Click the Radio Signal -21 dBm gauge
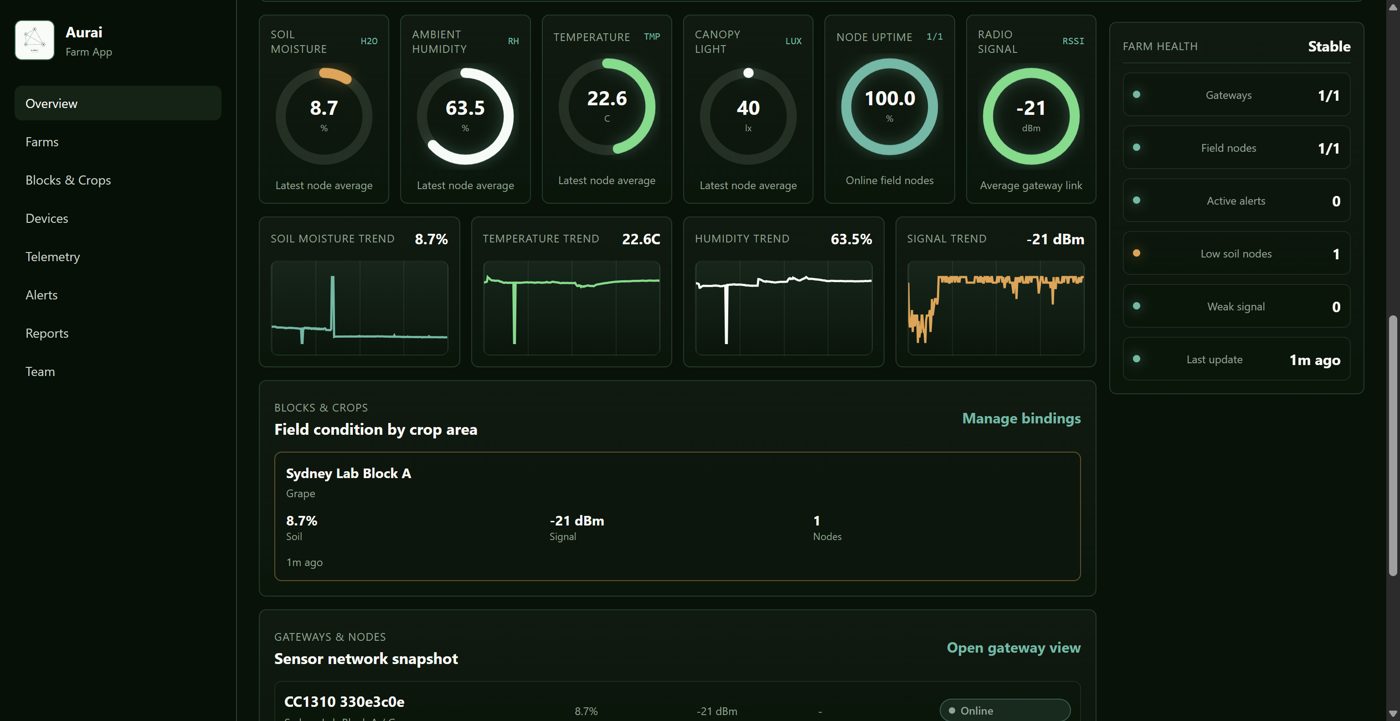Screen dimensions: 1400x721 (1031, 116)
